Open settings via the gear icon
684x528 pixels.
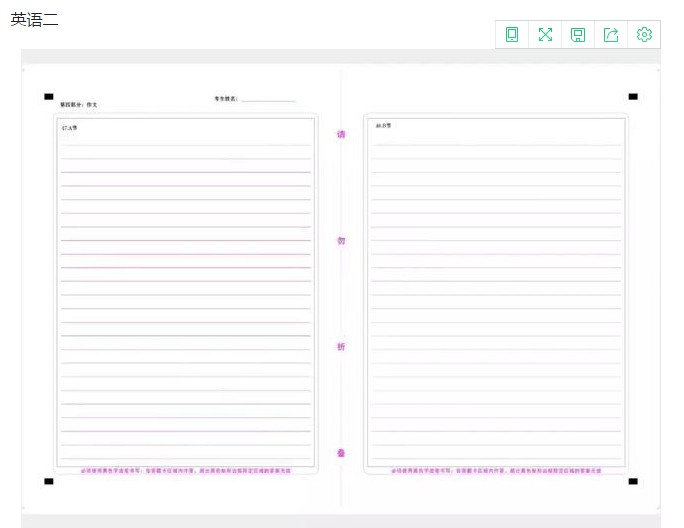(x=644, y=35)
